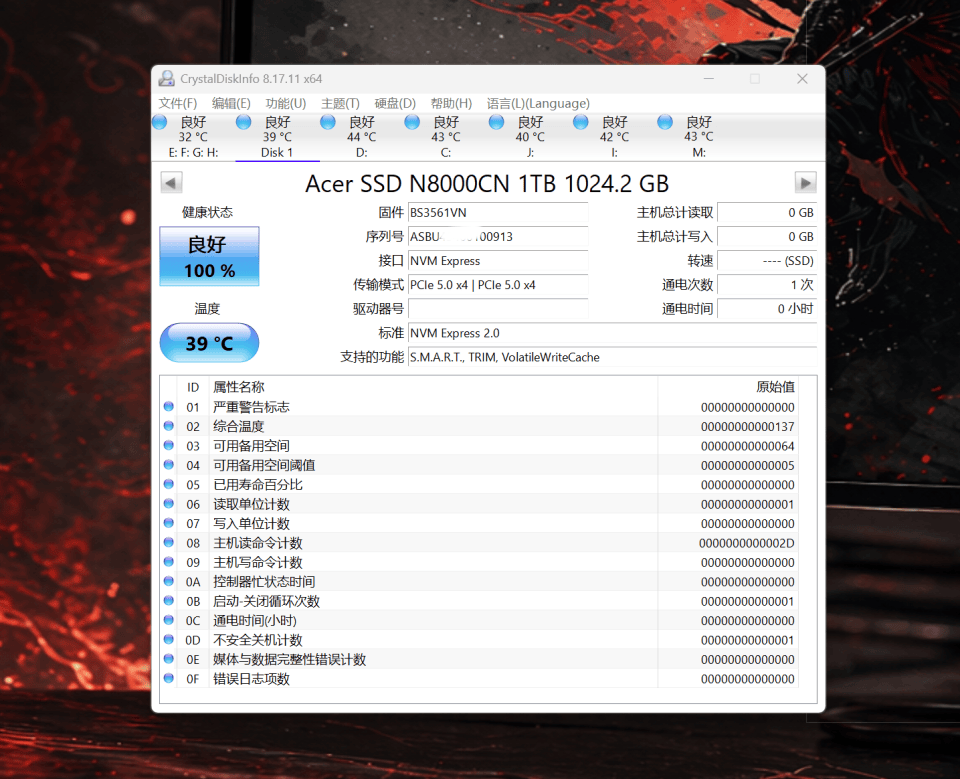The width and height of the screenshot is (960, 779).
Task: Select the right arrow to view next disk
Action: pos(806,182)
